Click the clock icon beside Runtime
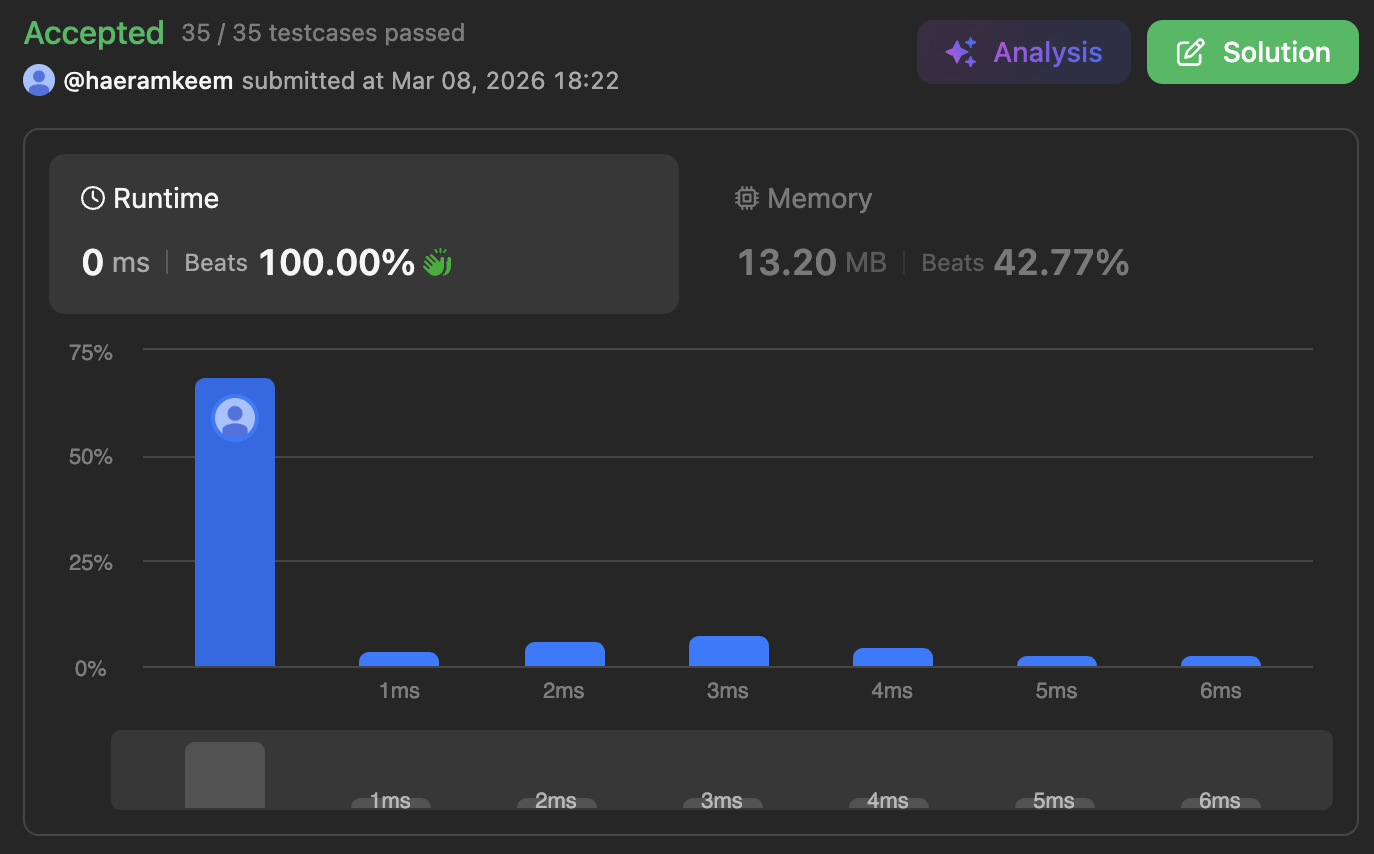This screenshot has width=1374, height=854. (93, 198)
